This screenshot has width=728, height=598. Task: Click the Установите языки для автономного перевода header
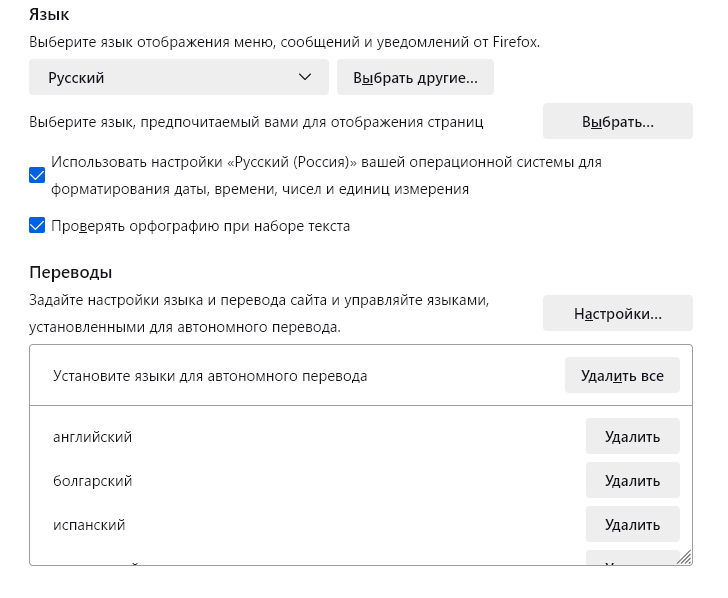[210, 376]
